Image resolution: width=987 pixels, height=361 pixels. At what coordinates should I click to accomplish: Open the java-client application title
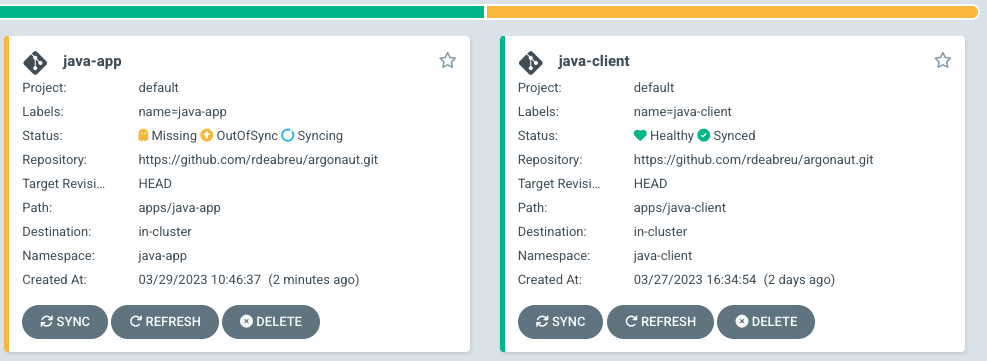pyautogui.click(x=594, y=61)
